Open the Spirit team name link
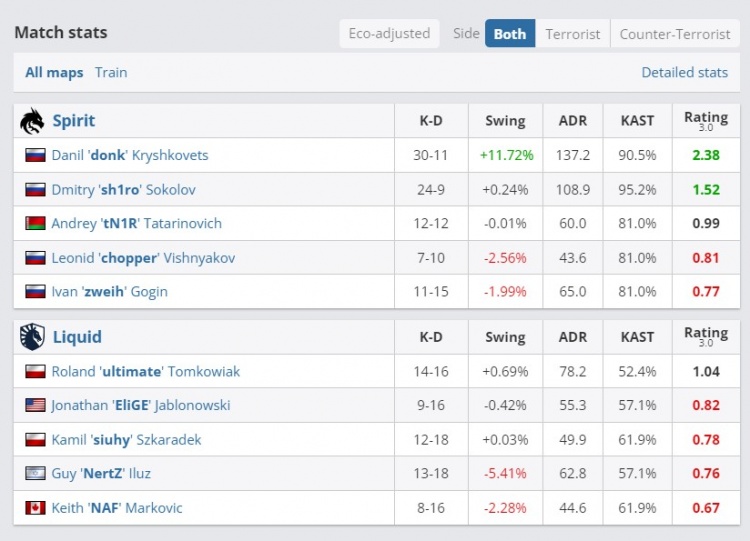The image size is (750, 541). click(74, 121)
